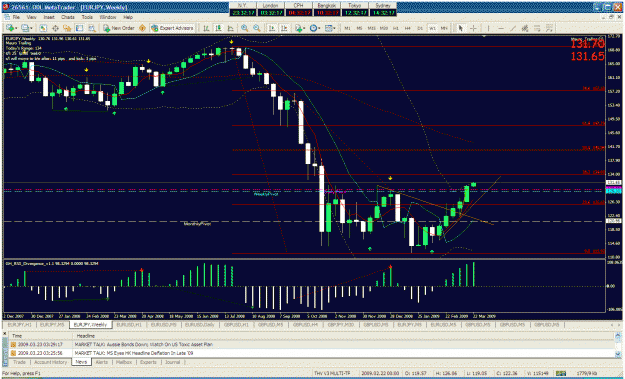The height and width of the screenshot is (379, 625).
Task: Select the M1 timeframe button
Action: pyautogui.click(x=348, y=28)
